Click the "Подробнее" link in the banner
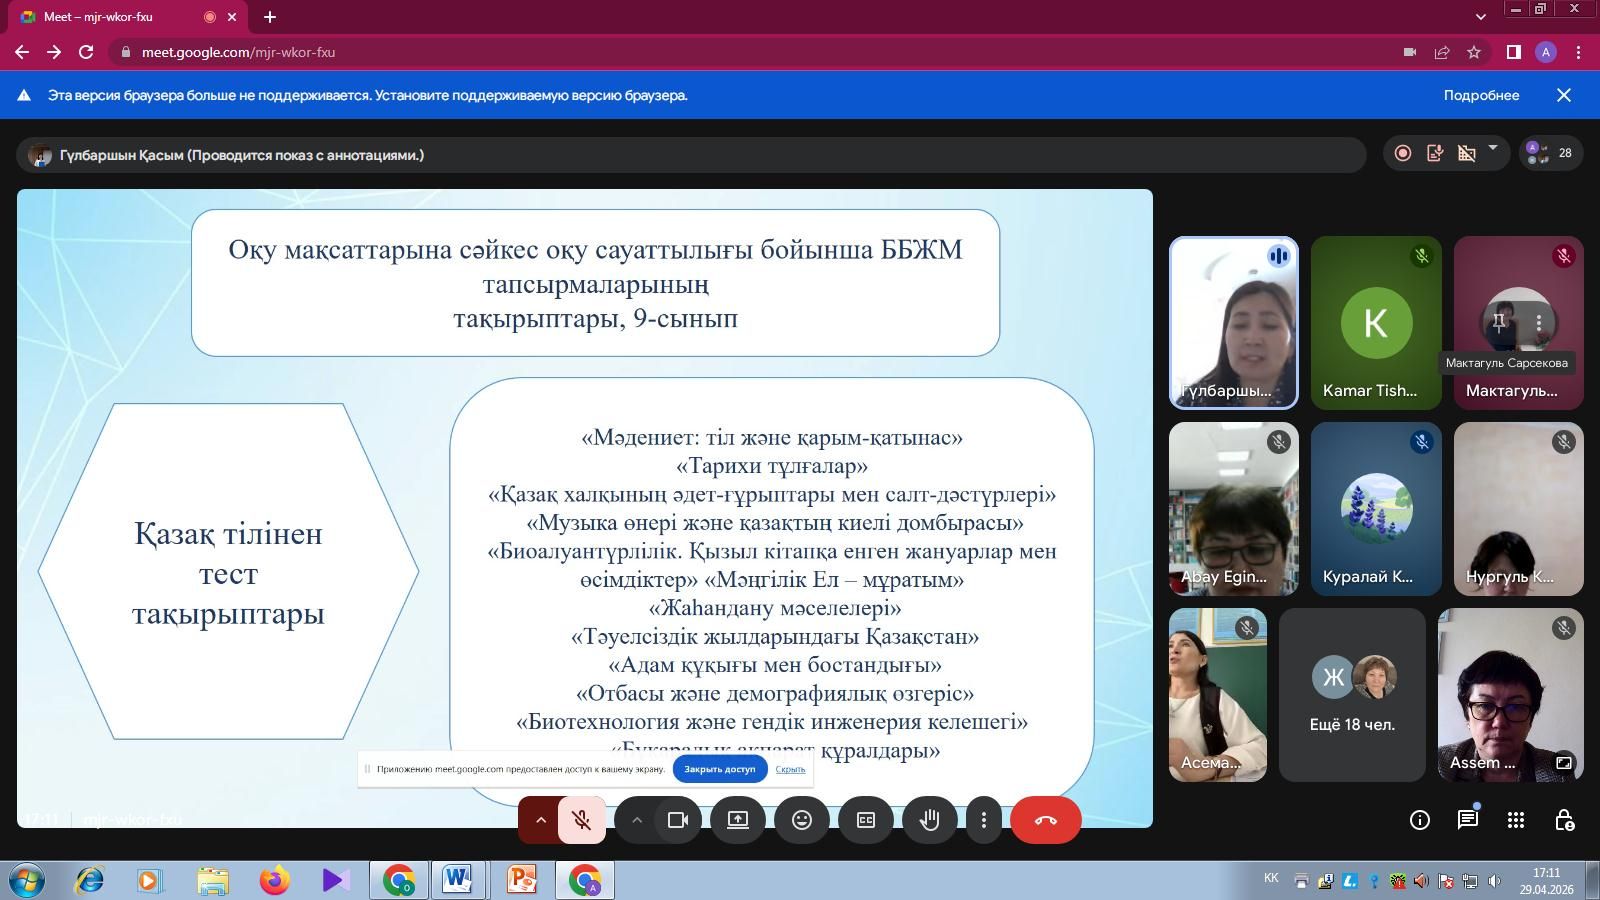 click(1481, 95)
